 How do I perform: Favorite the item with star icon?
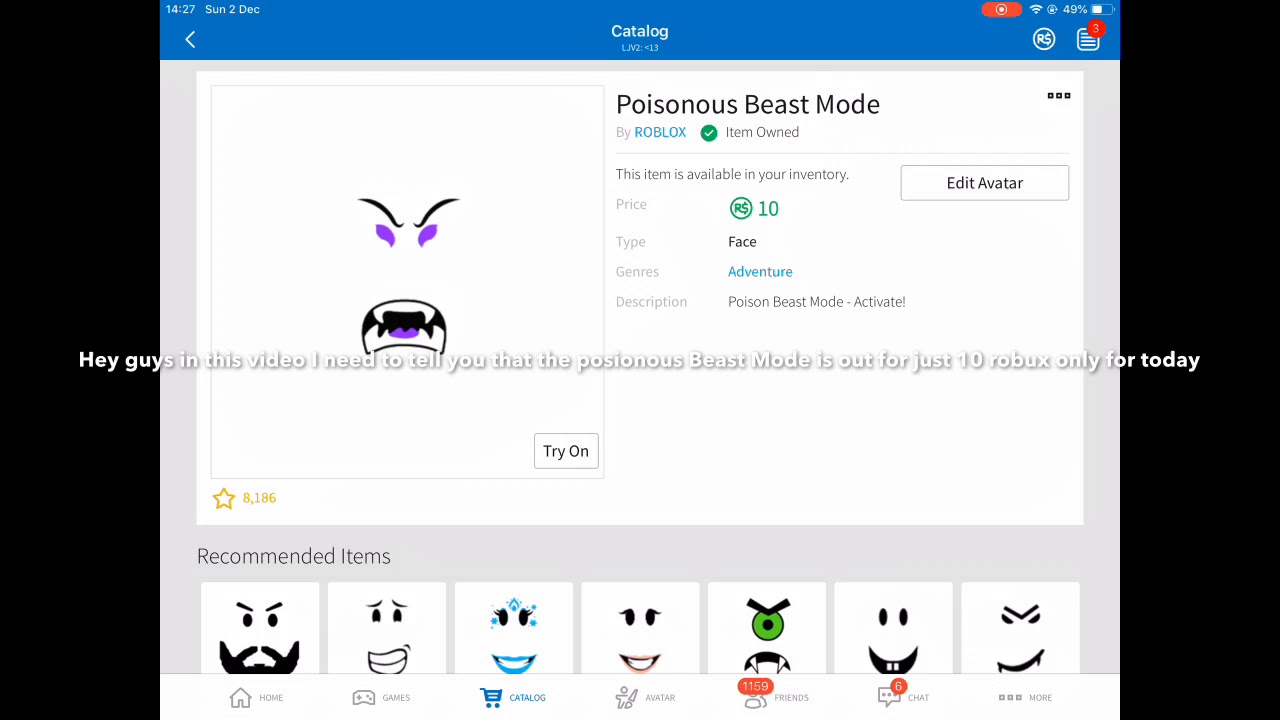coord(223,498)
